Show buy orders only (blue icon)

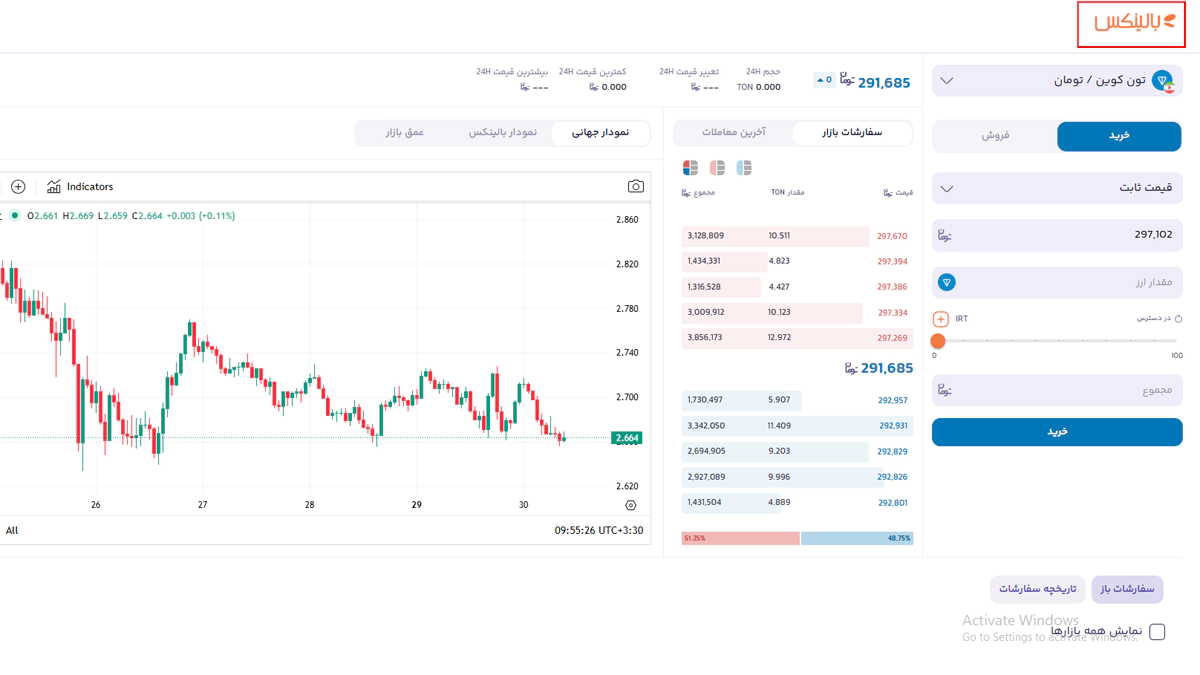point(744,168)
